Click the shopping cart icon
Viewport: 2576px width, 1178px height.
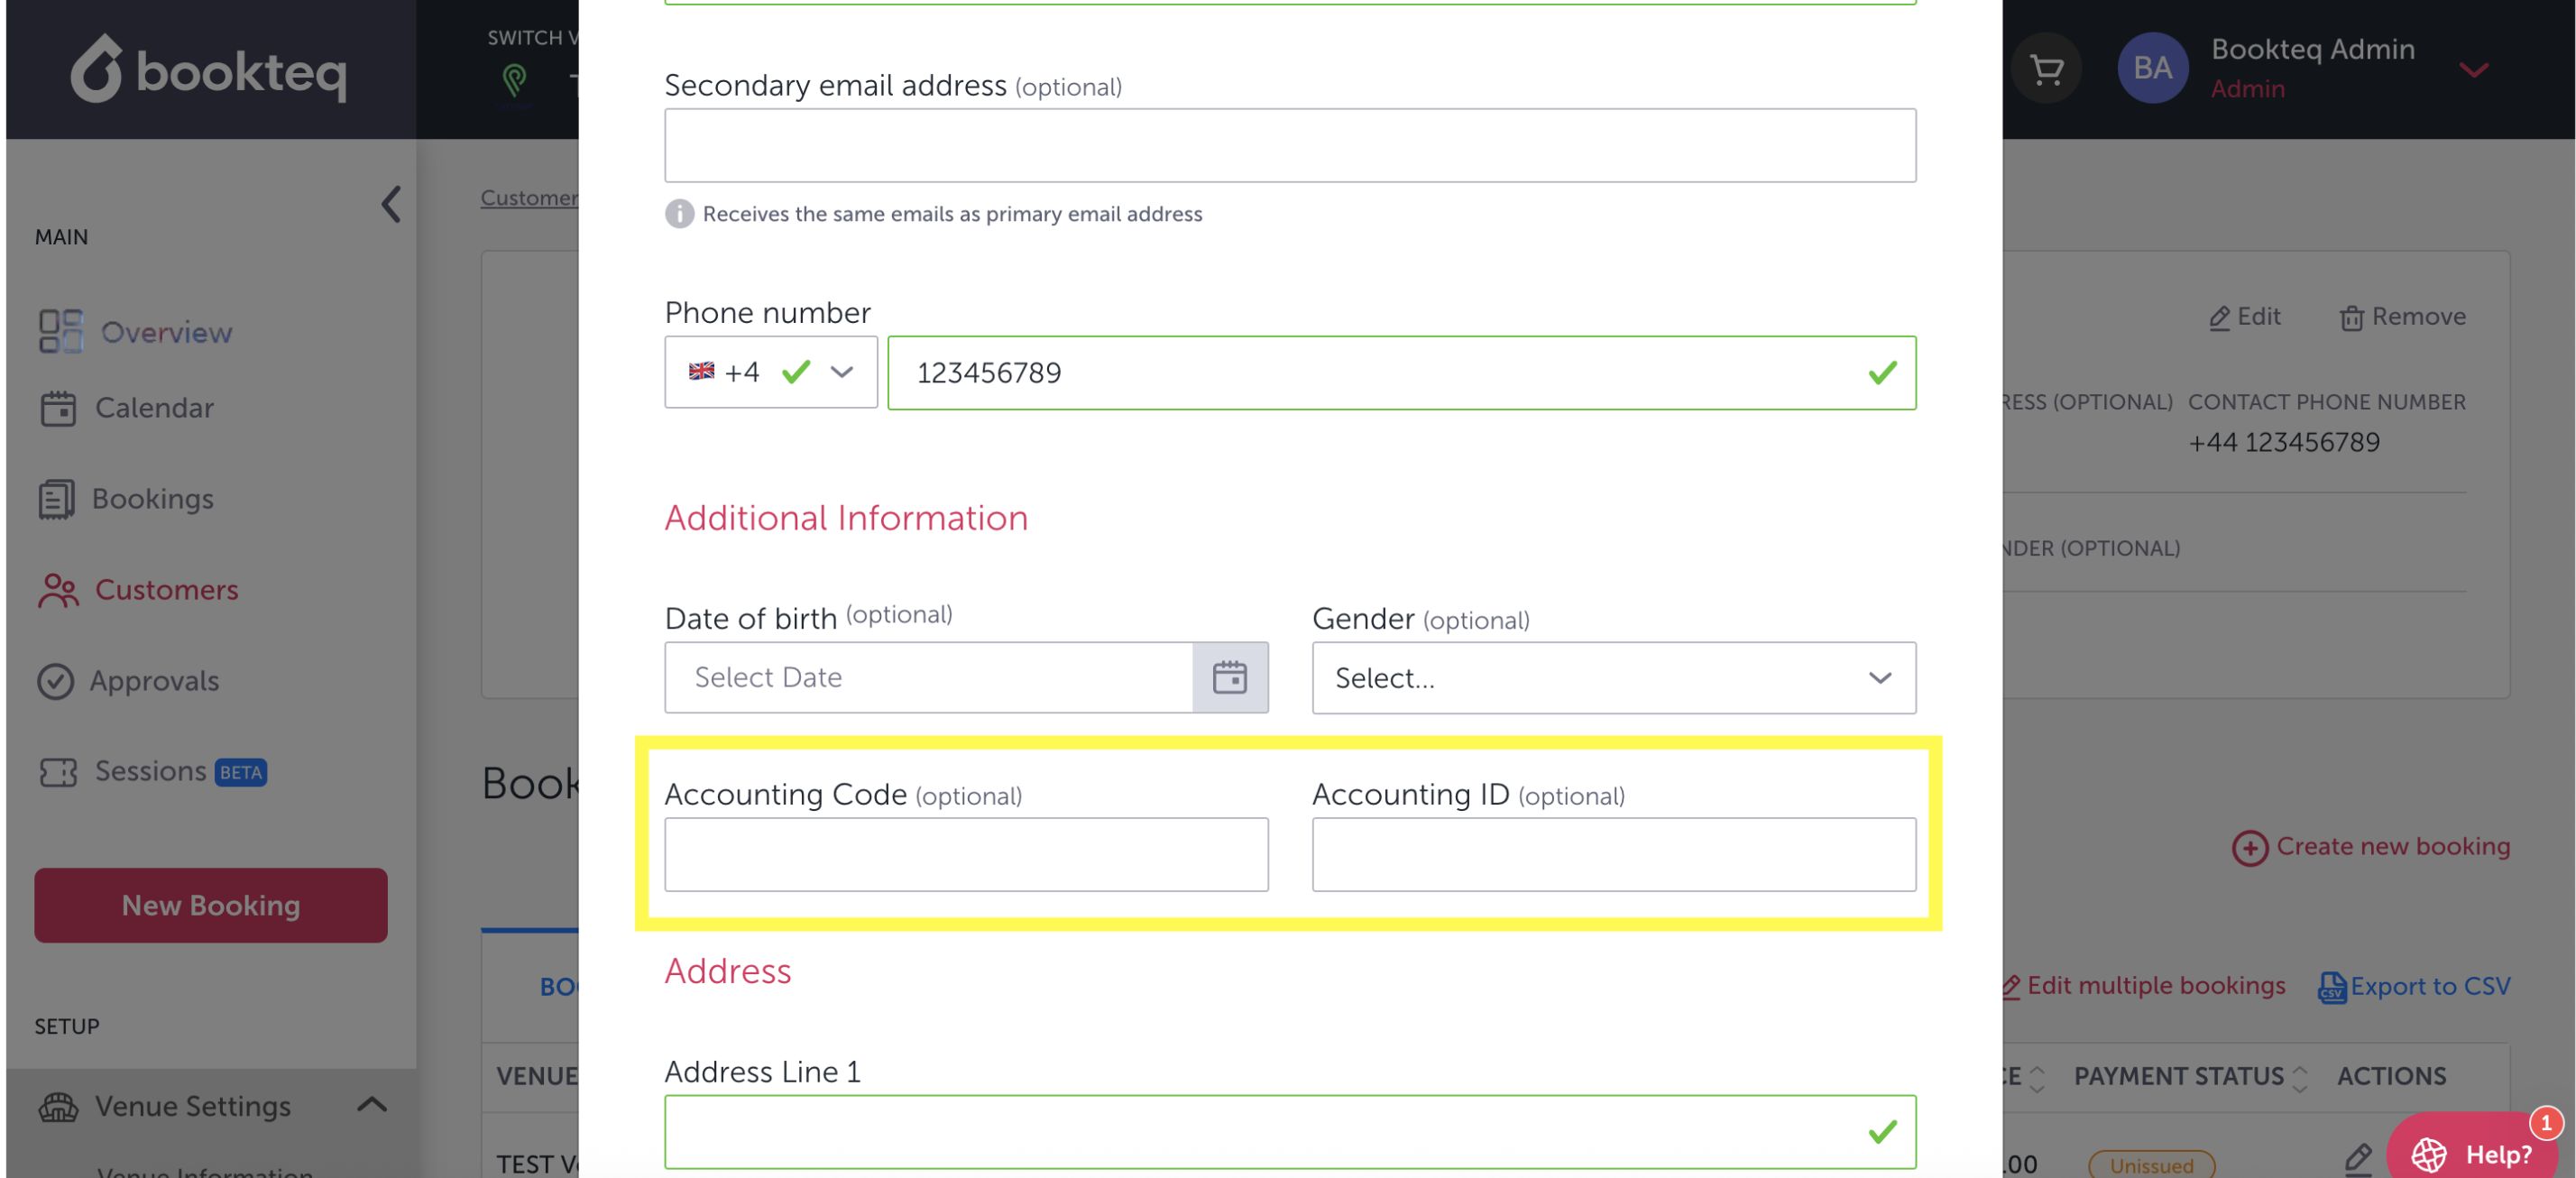pos(2046,69)
